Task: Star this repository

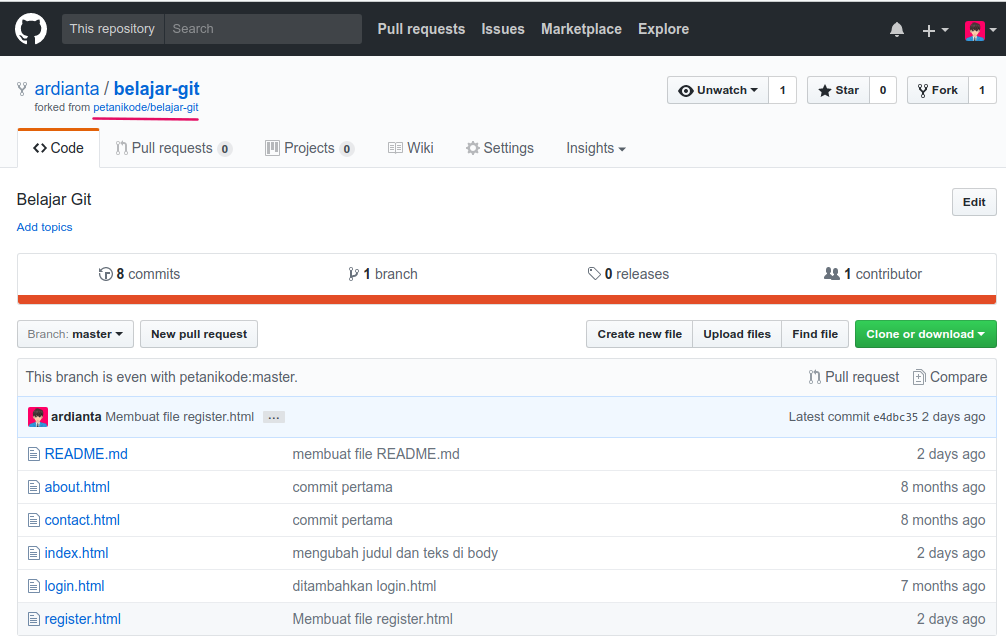Action: (x=838, y=90)
